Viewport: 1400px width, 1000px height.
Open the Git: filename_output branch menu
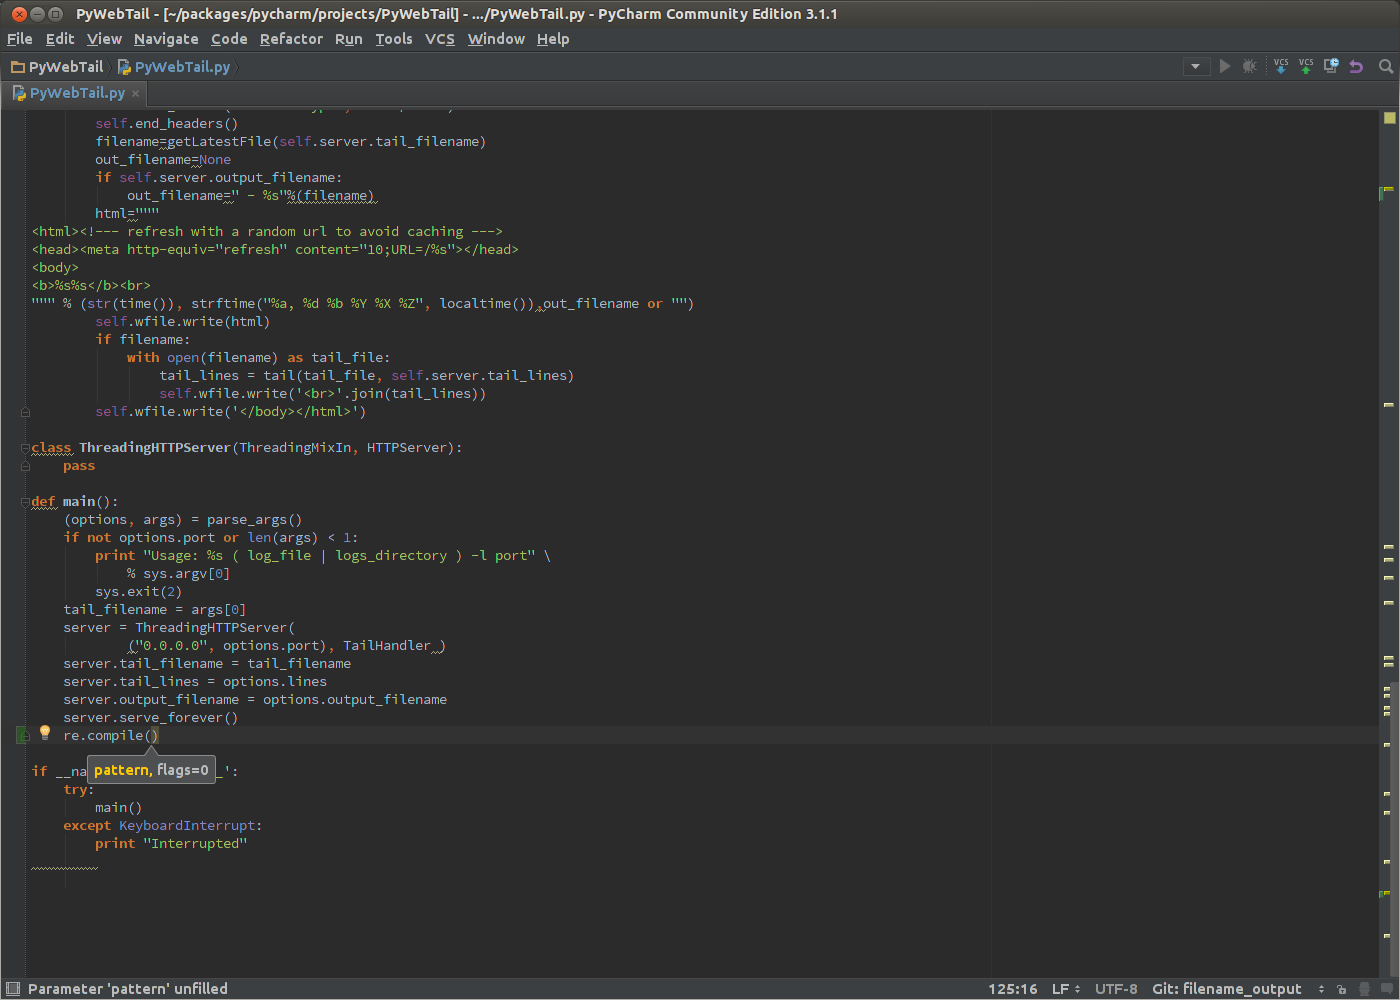1238,989
